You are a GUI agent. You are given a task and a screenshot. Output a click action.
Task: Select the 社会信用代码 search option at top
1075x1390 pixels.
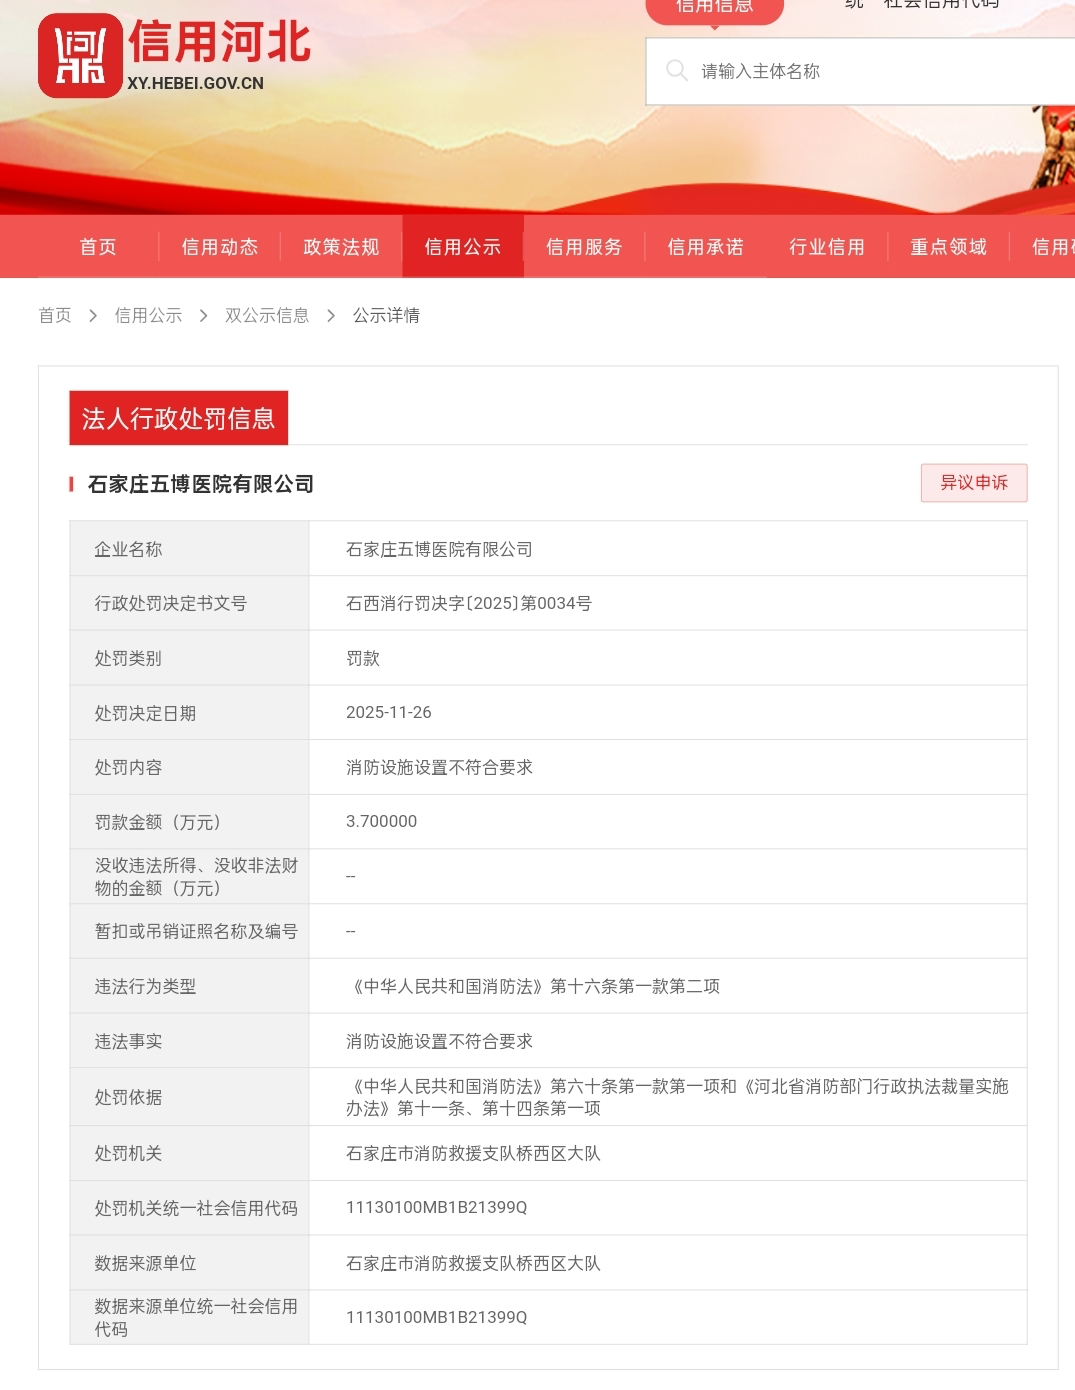pyautogui.click(x=941, y=5)
